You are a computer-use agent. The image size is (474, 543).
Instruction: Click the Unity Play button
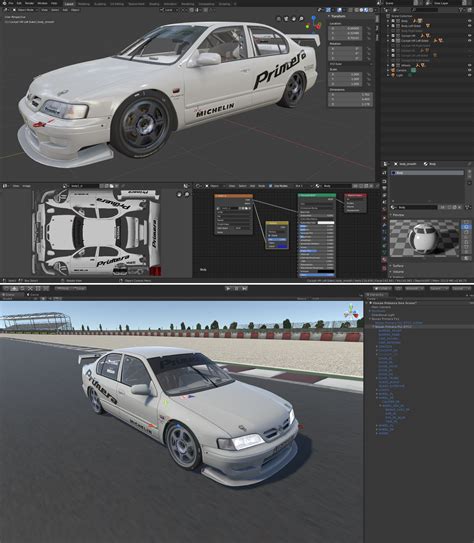tap(228, 288)
